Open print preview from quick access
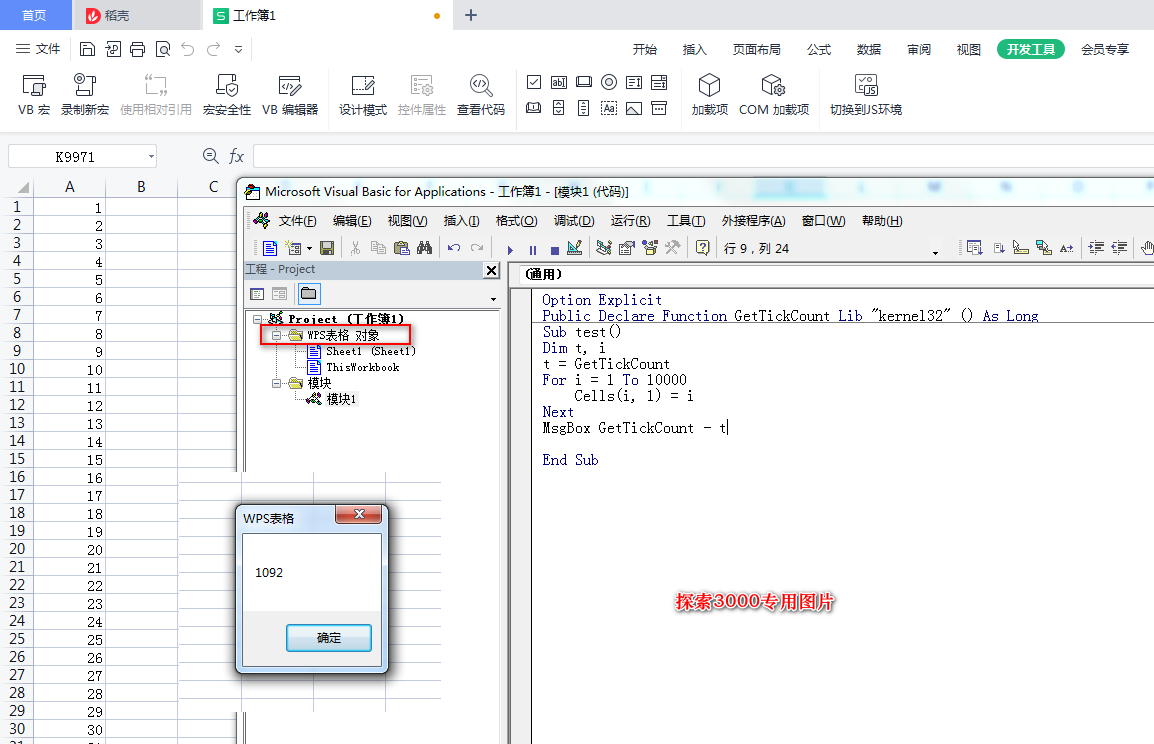1154x744 pixels. pyautogui.click(x=163, y=49)
